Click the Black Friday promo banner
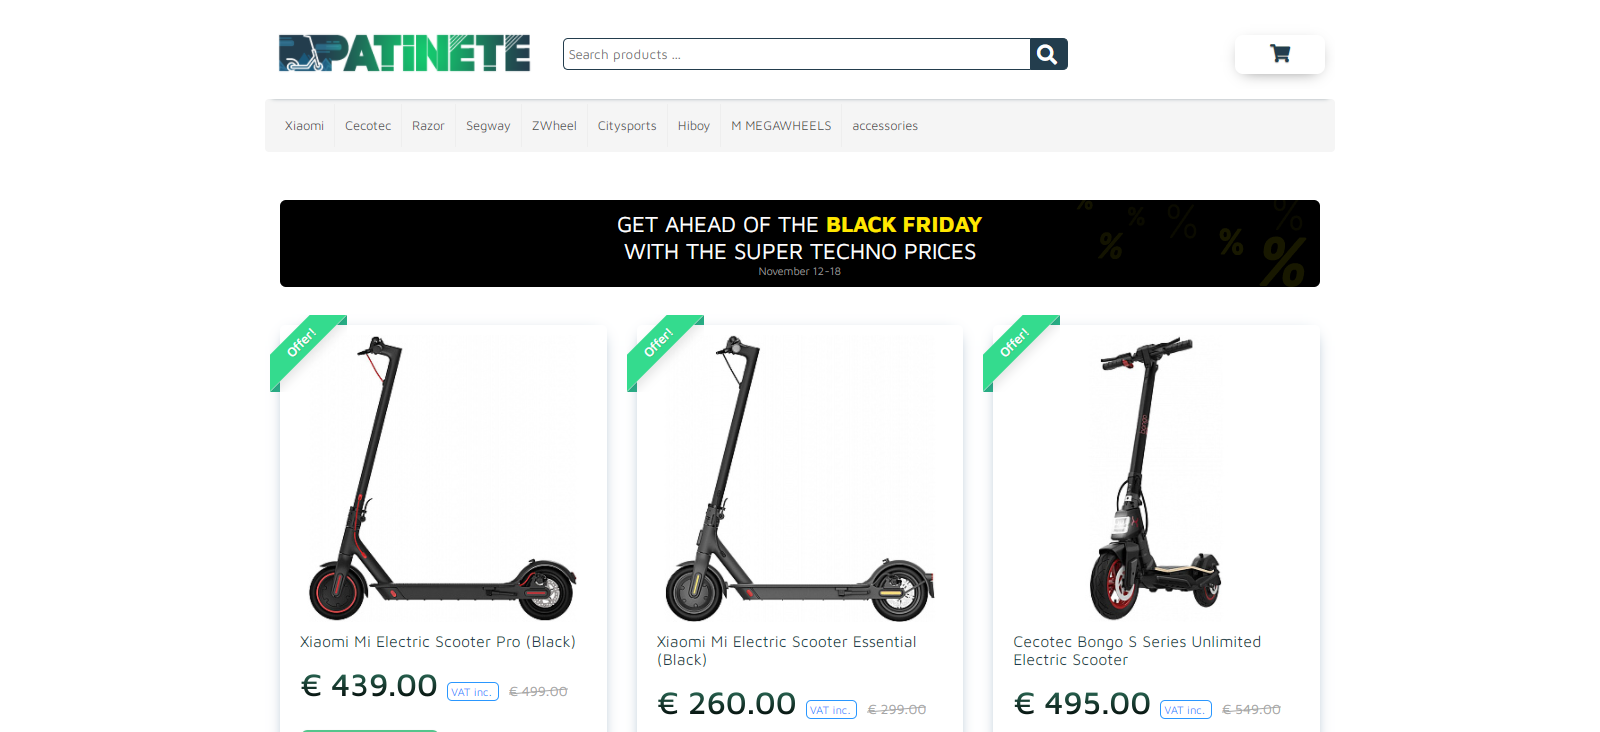This screenshot has width=1600, height=732. click(800, 243)
